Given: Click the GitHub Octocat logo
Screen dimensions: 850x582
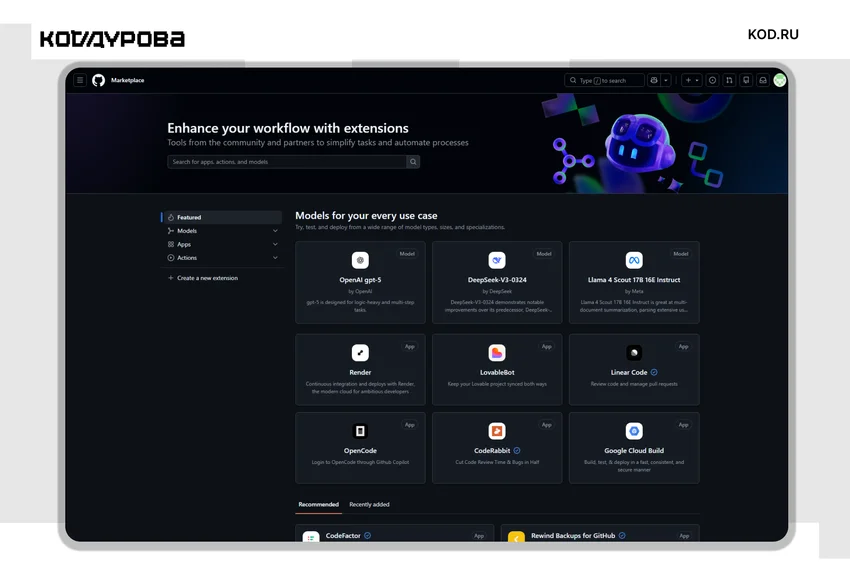Looking at the screenshot, I should (x=98, y=80).
